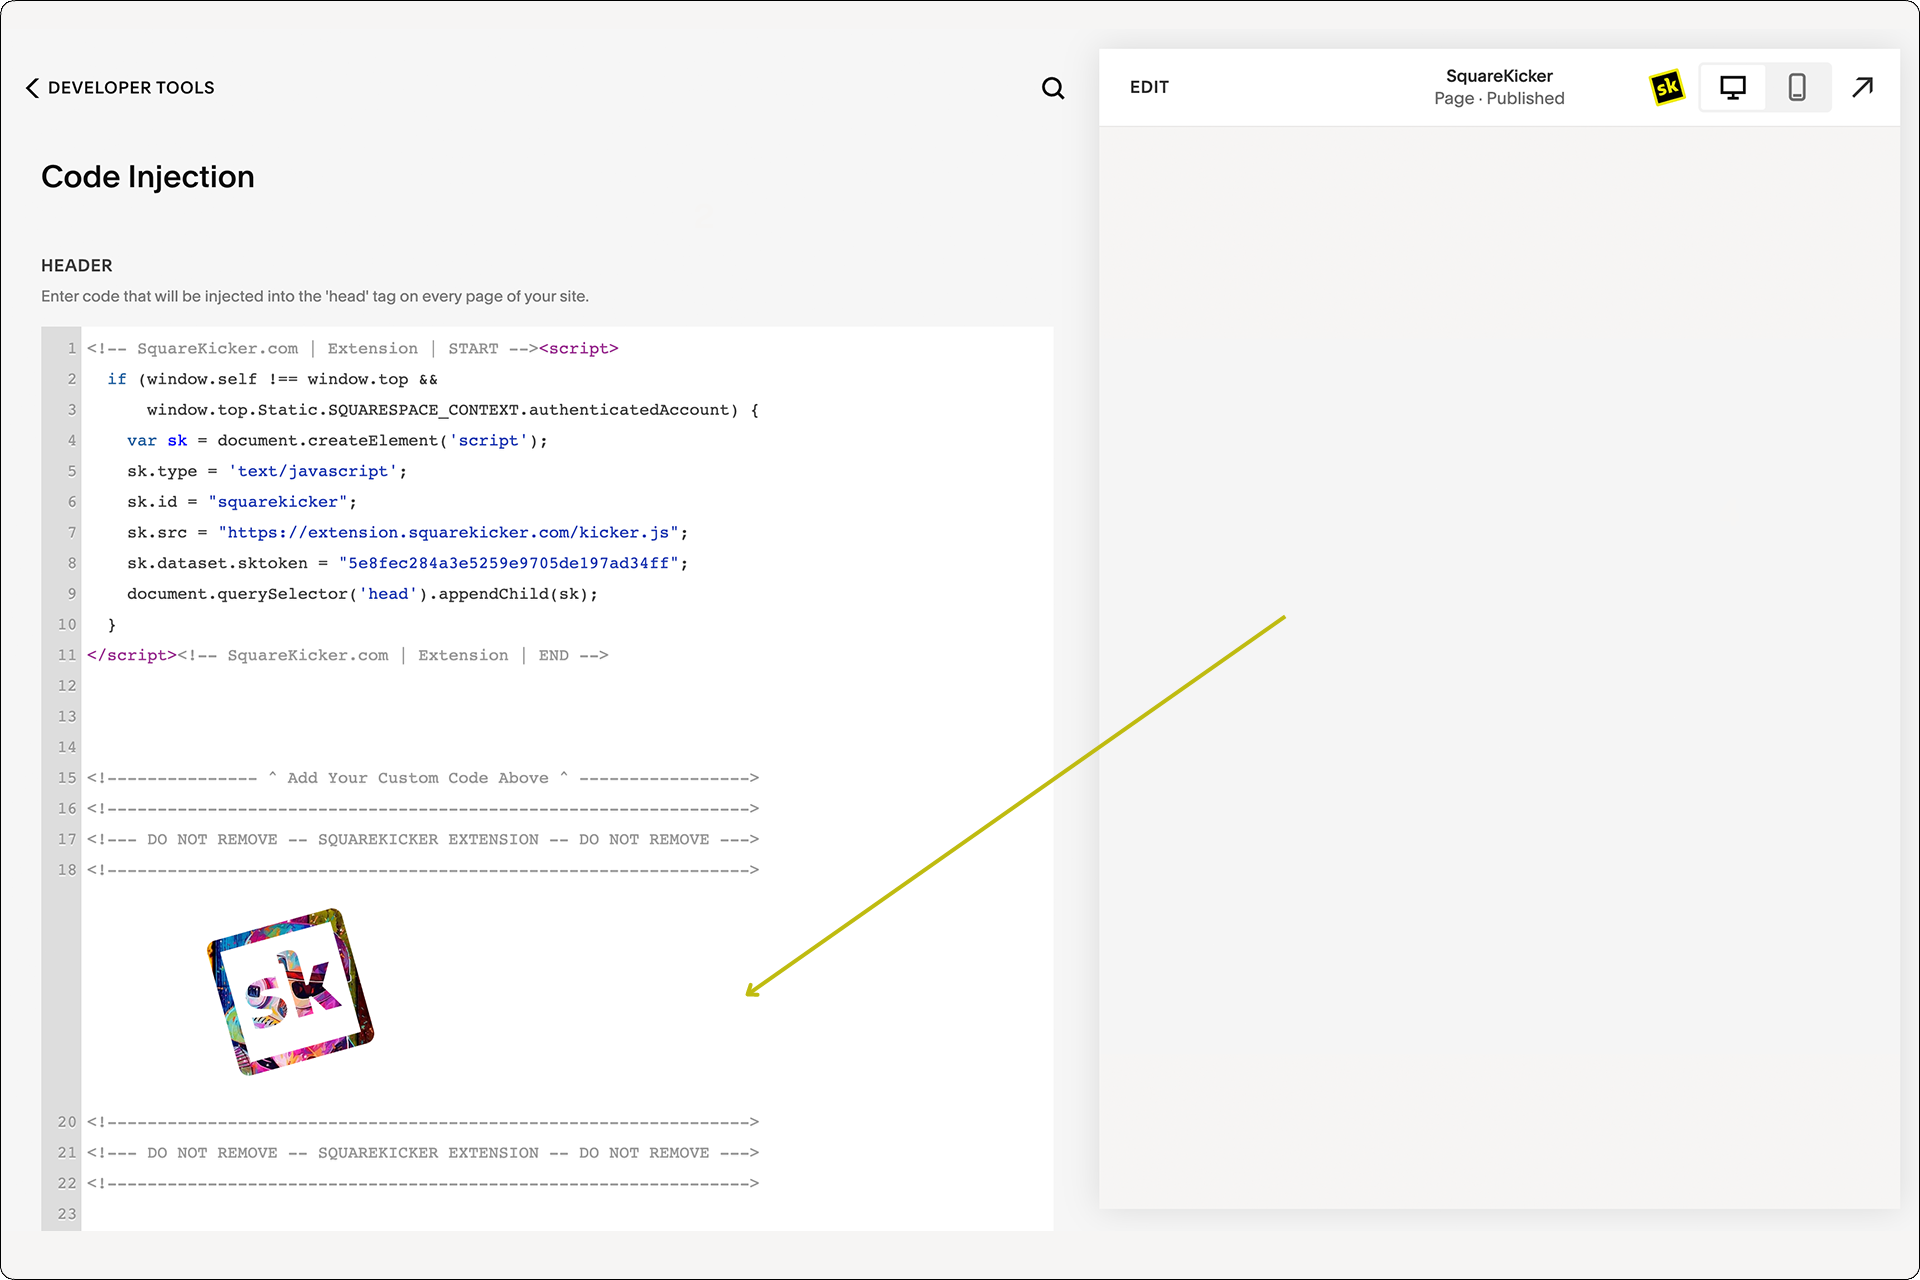Click the dashed comment on line 16
The image size is (1920, 1280).
click(422, 809)
